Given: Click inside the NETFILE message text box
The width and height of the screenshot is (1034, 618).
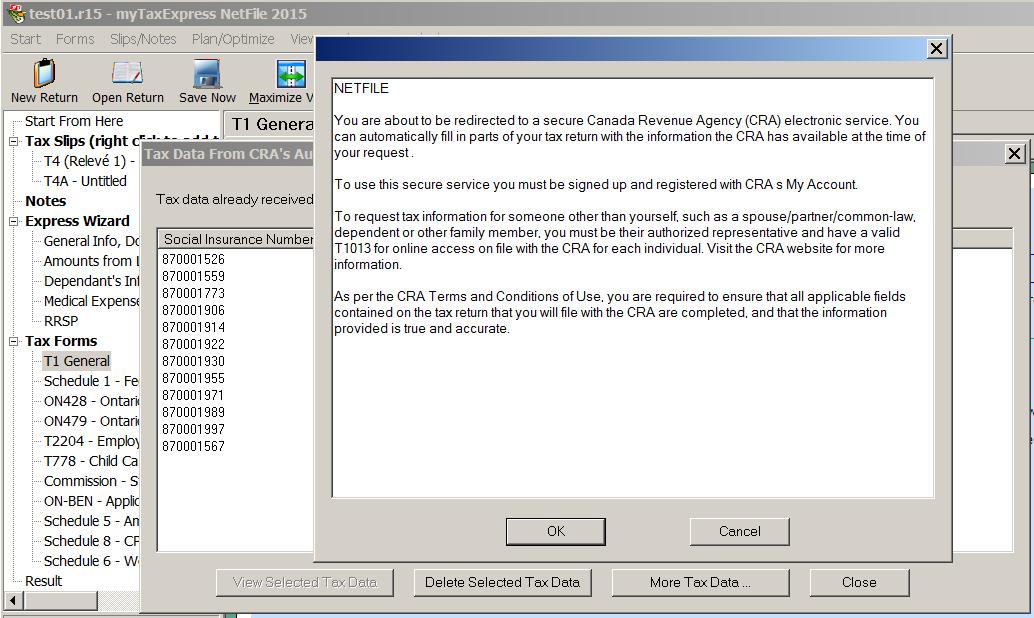Looking at the screenshot, I should click(633, 288).
